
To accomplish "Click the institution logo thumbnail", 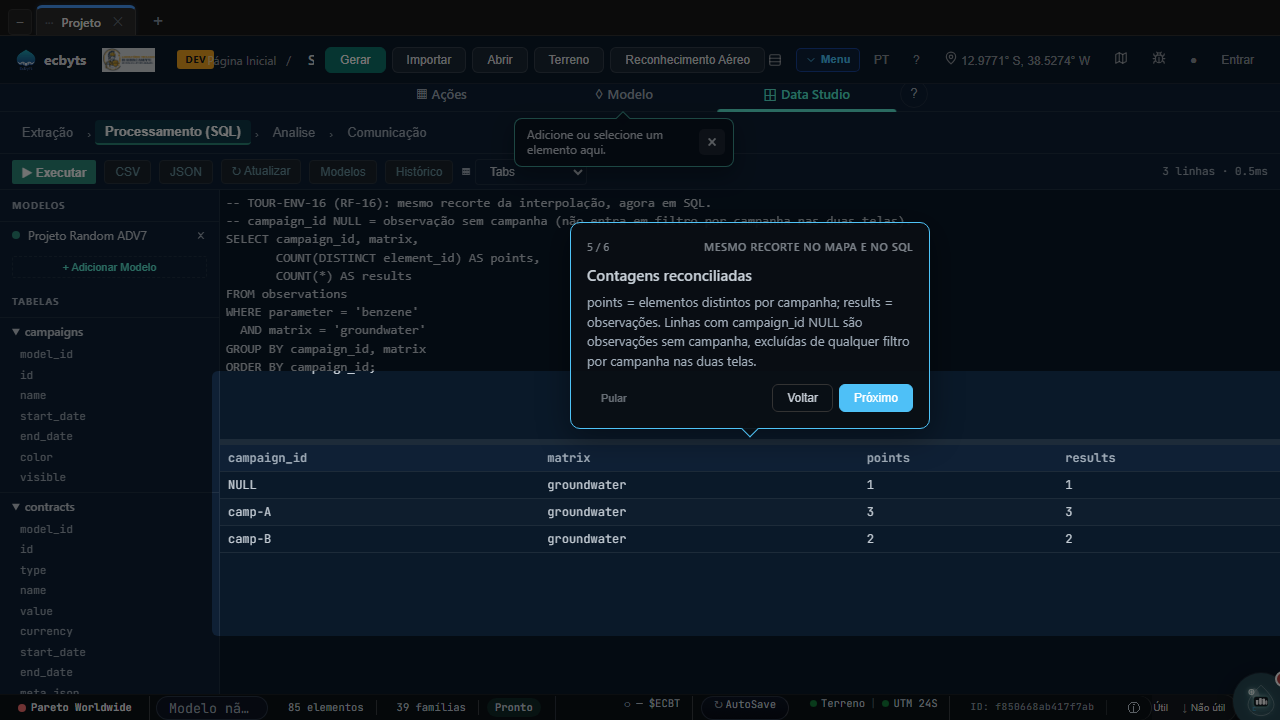I will [129, 60].
